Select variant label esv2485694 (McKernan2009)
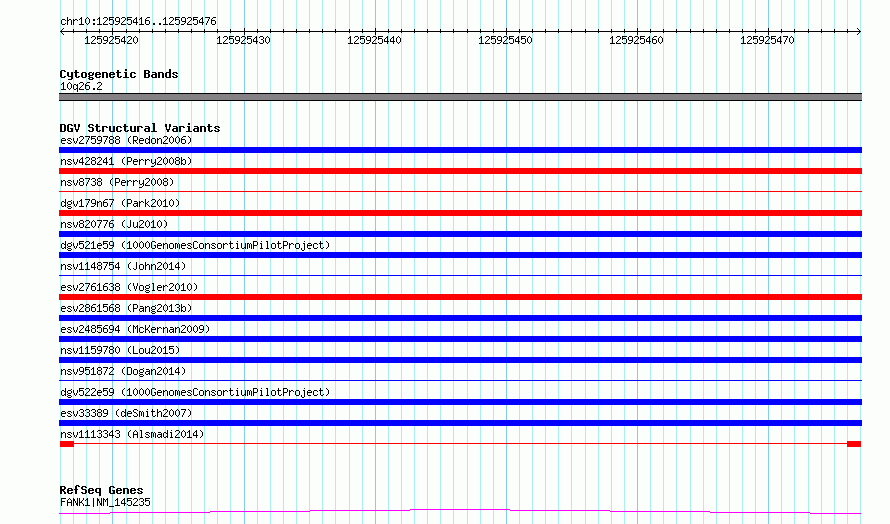890x524 pixels. click(x=135, y=329)
